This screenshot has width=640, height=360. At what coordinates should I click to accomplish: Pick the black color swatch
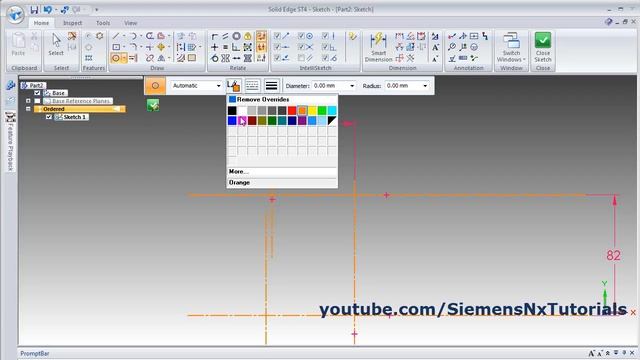232,111
